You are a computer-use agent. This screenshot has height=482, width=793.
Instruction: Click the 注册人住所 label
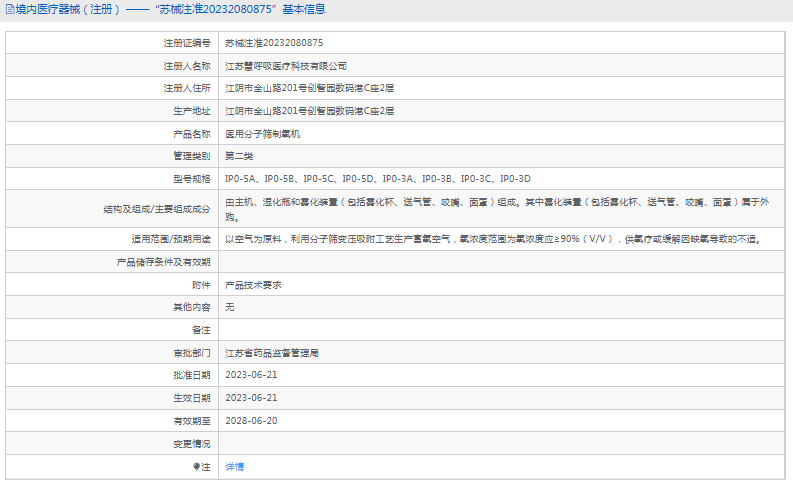pyautogui.click(x=187, y=88)
